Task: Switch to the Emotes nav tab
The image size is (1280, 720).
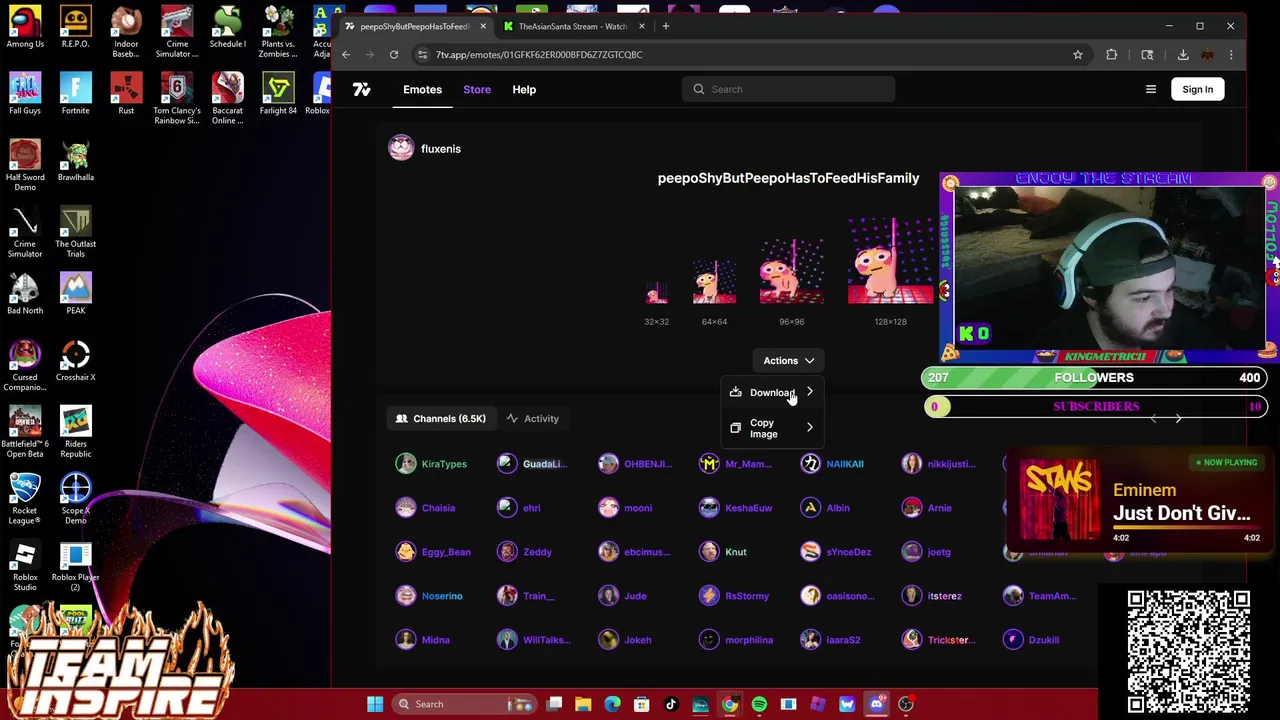Action: 422,89
